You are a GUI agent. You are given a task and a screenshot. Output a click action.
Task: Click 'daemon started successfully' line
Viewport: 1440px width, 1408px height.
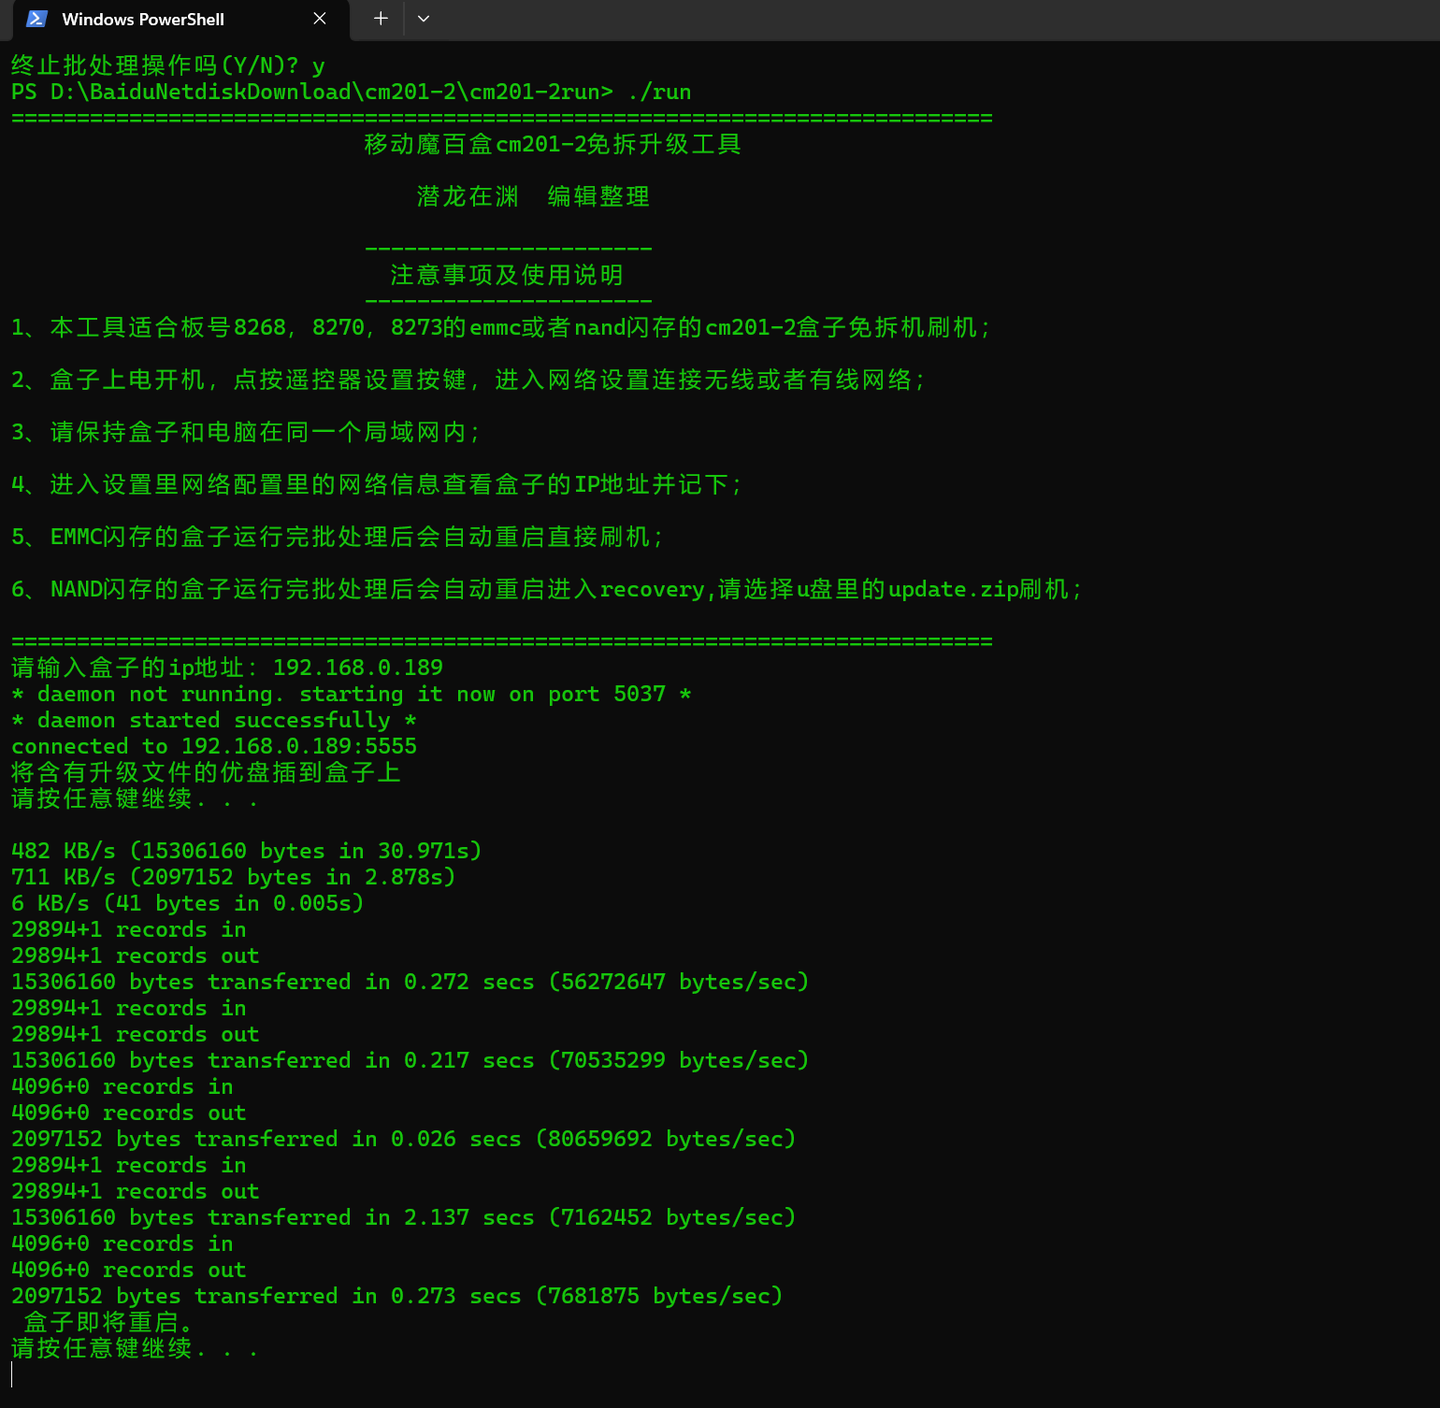pyautogui.click(x=214, y=720)
